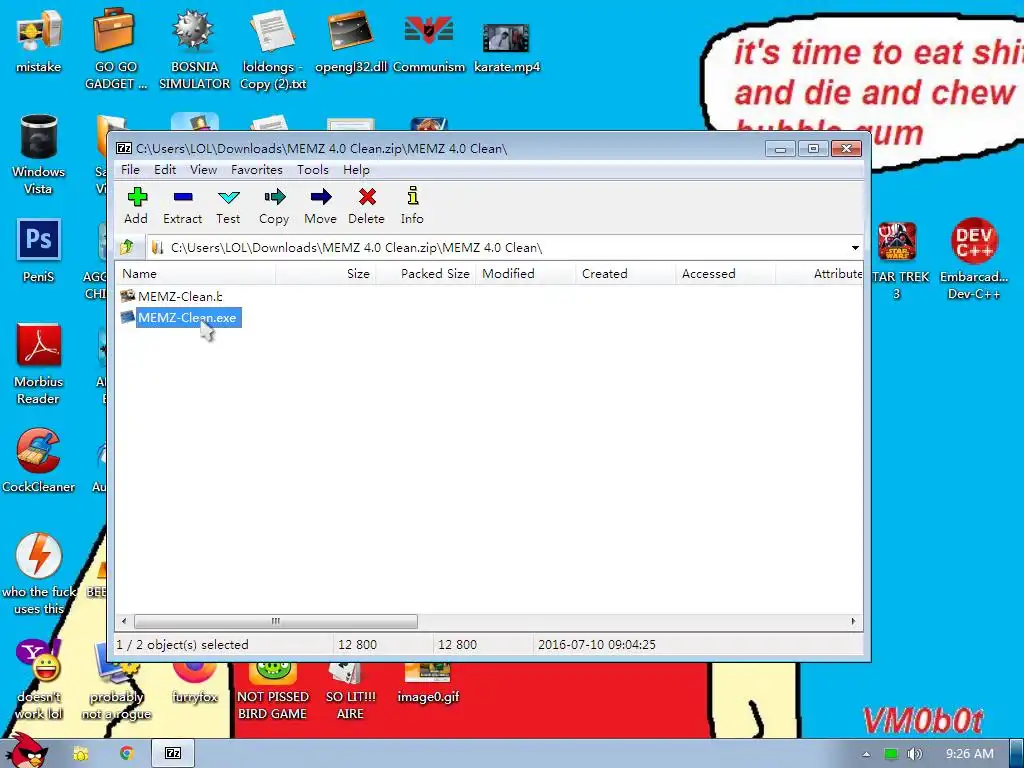The image size is (1024, 768).
Task: Open the Edit menu
Action: 165,170
